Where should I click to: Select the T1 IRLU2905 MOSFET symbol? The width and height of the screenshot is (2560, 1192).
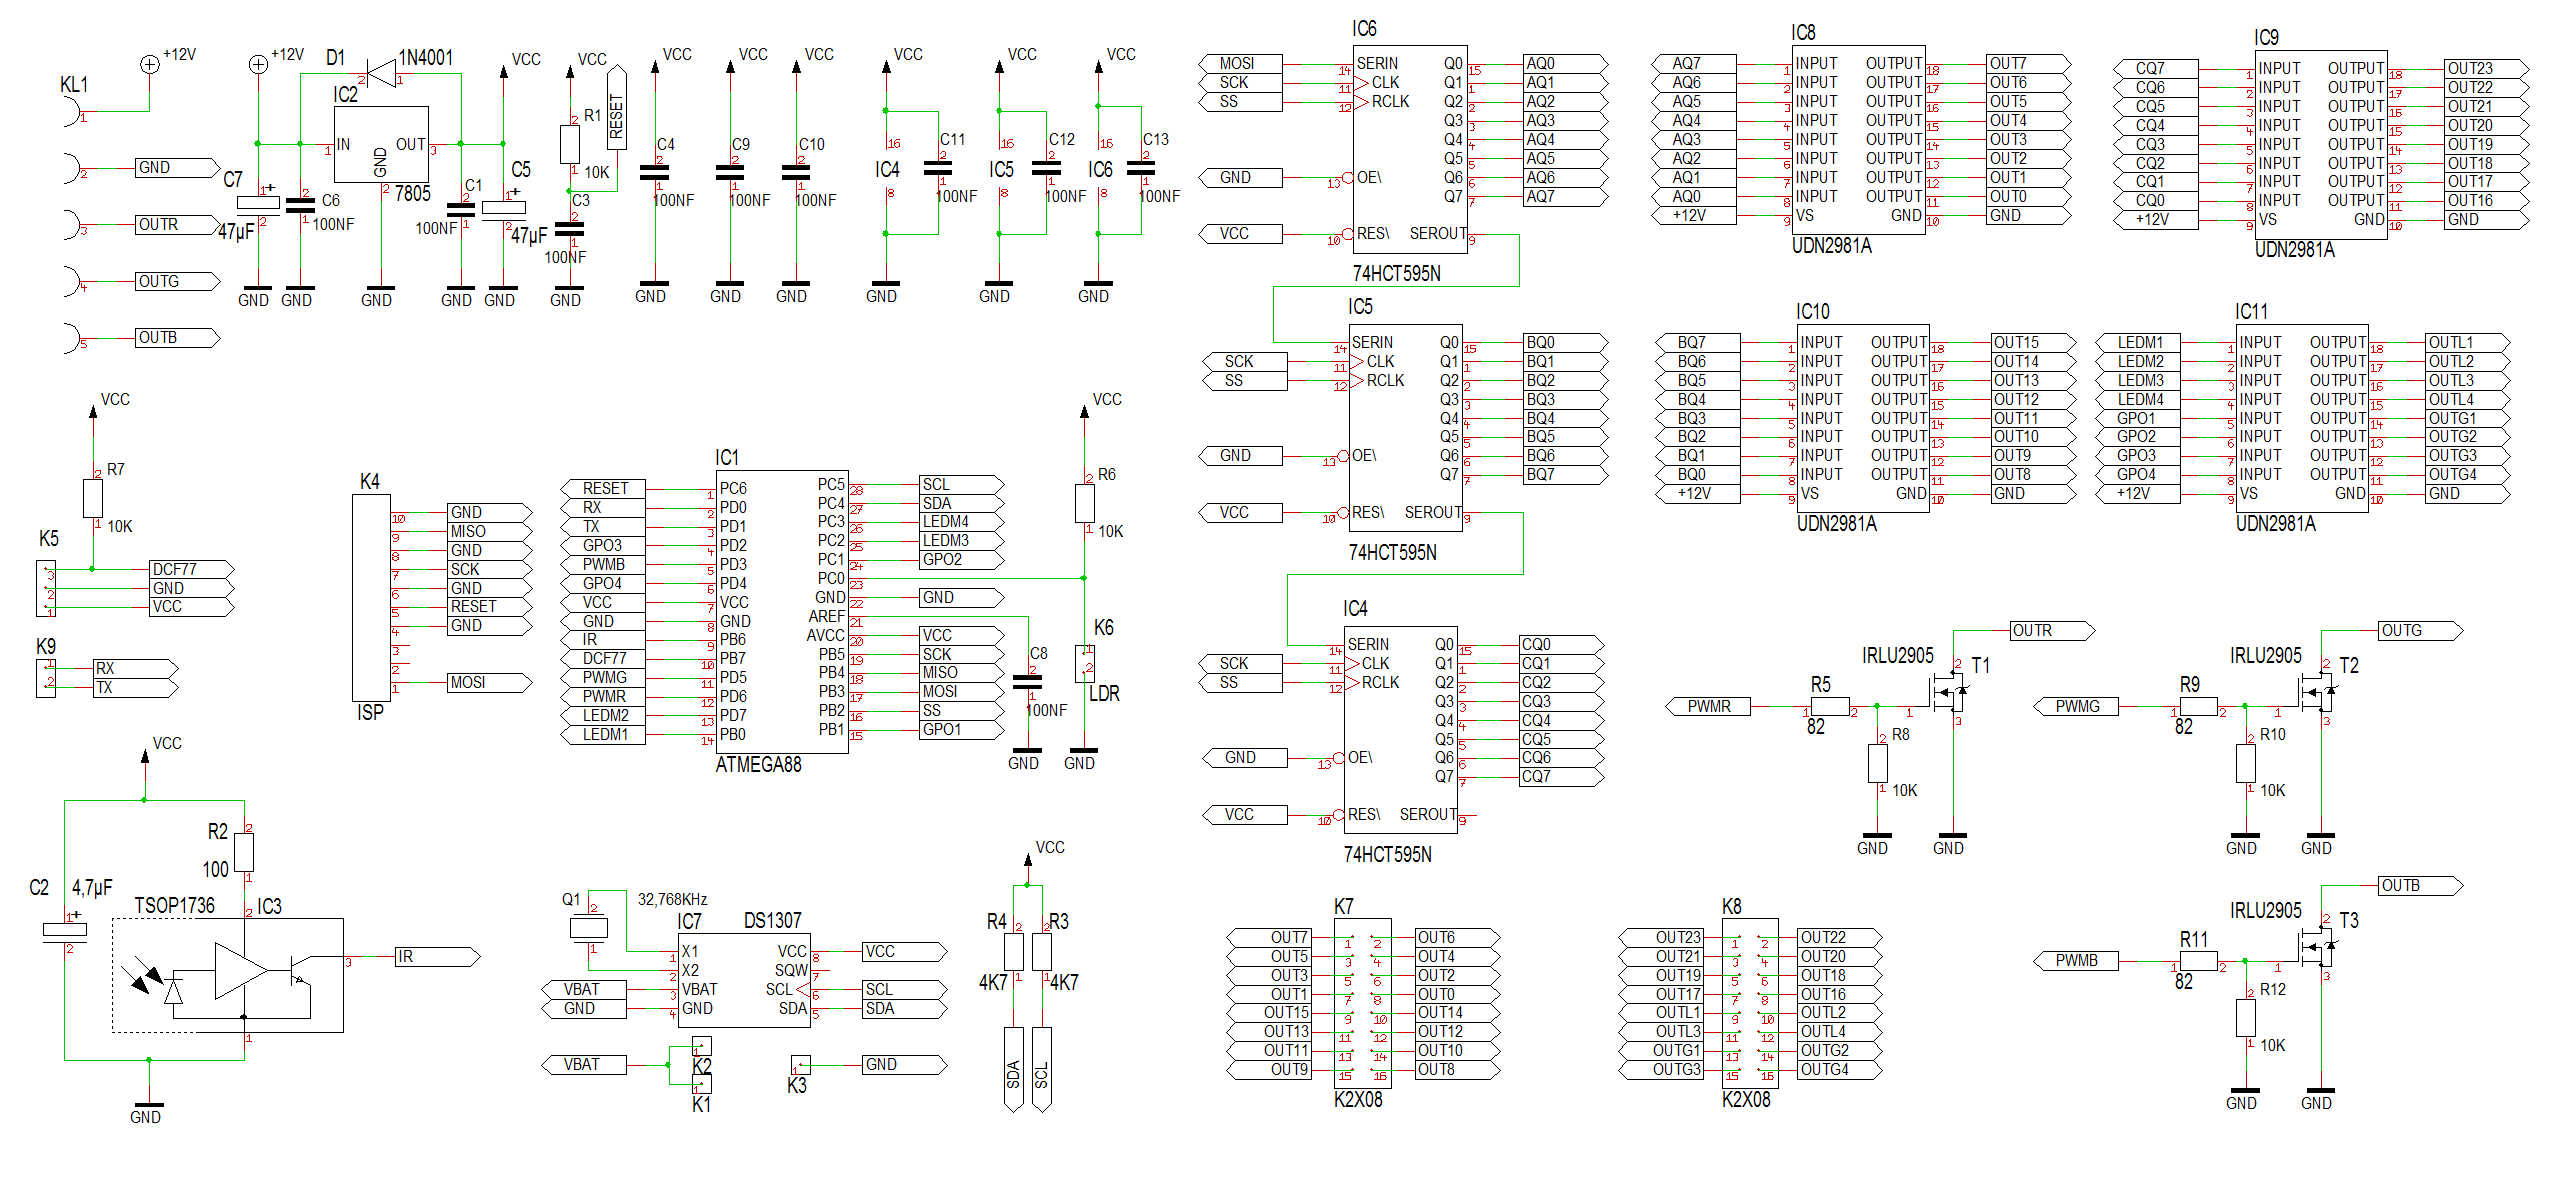[1949, 691]
